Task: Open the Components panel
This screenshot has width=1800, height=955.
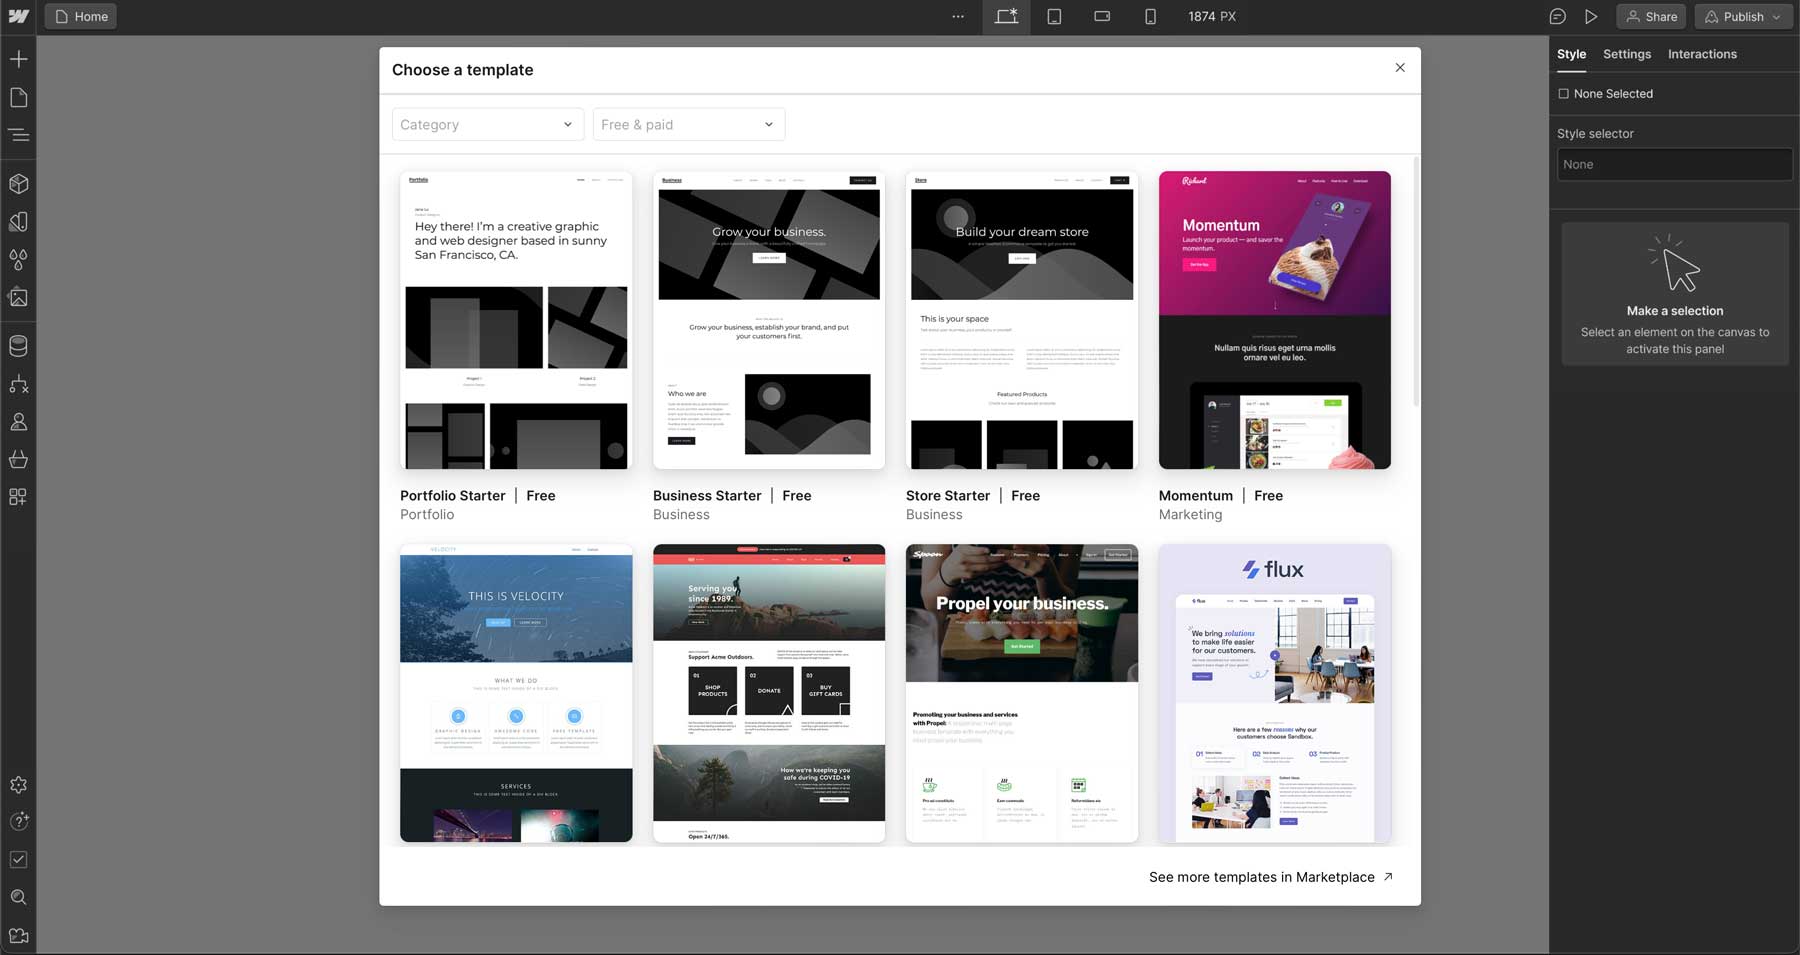Action: pos(18,183)
